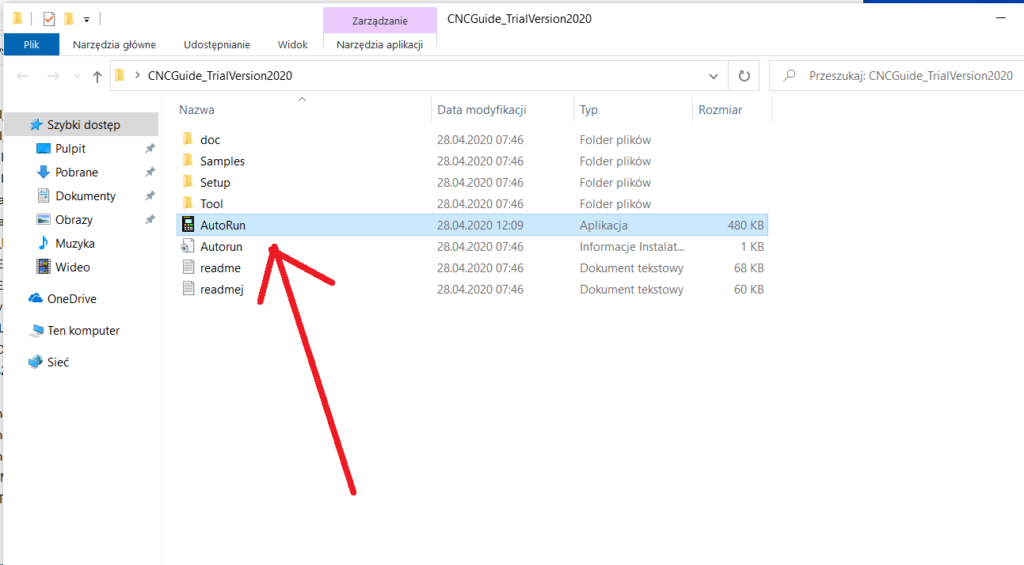Screen dimensions: 1024x565
Task: Click the Forward navigation arrow
Action: click(x=53, y=76)
